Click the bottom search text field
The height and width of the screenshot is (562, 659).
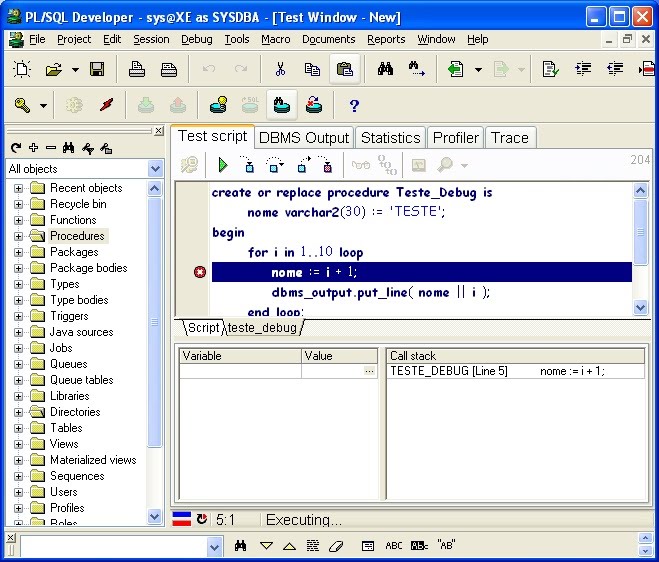[114, 546]
